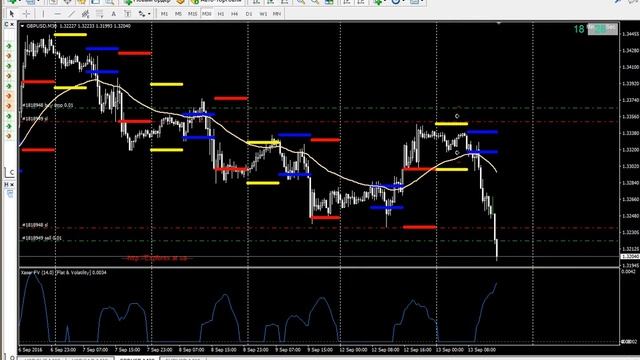Click the New Order button
This screenshot has width=640, height=360.
[x=147, y=2]
